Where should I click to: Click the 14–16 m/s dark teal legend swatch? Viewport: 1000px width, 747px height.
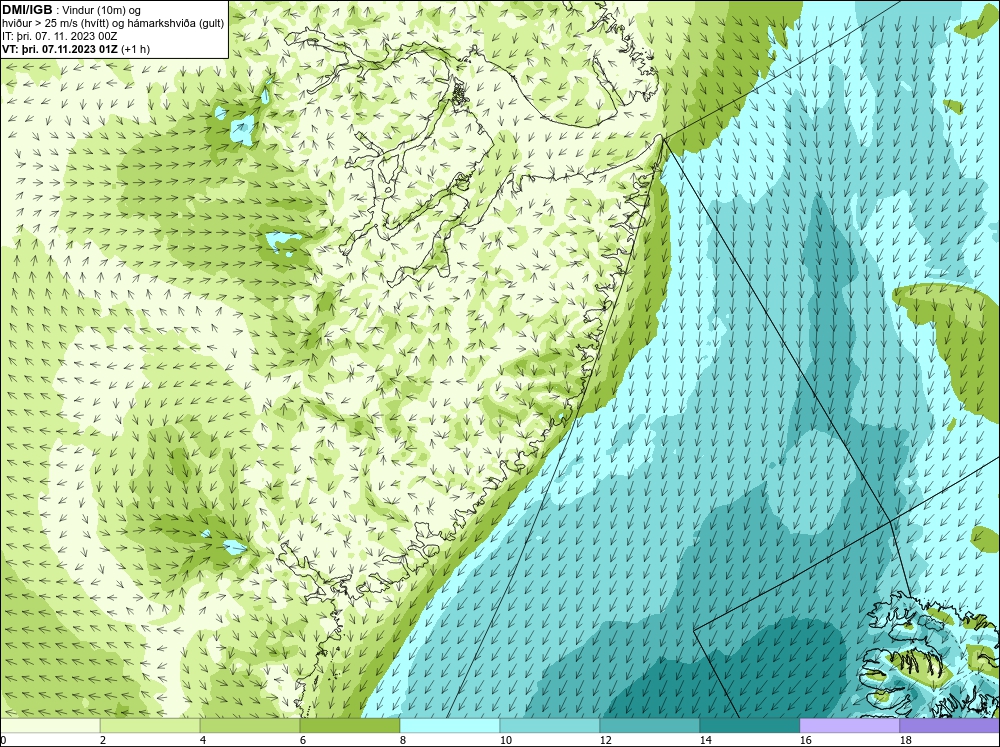point(750,726)
